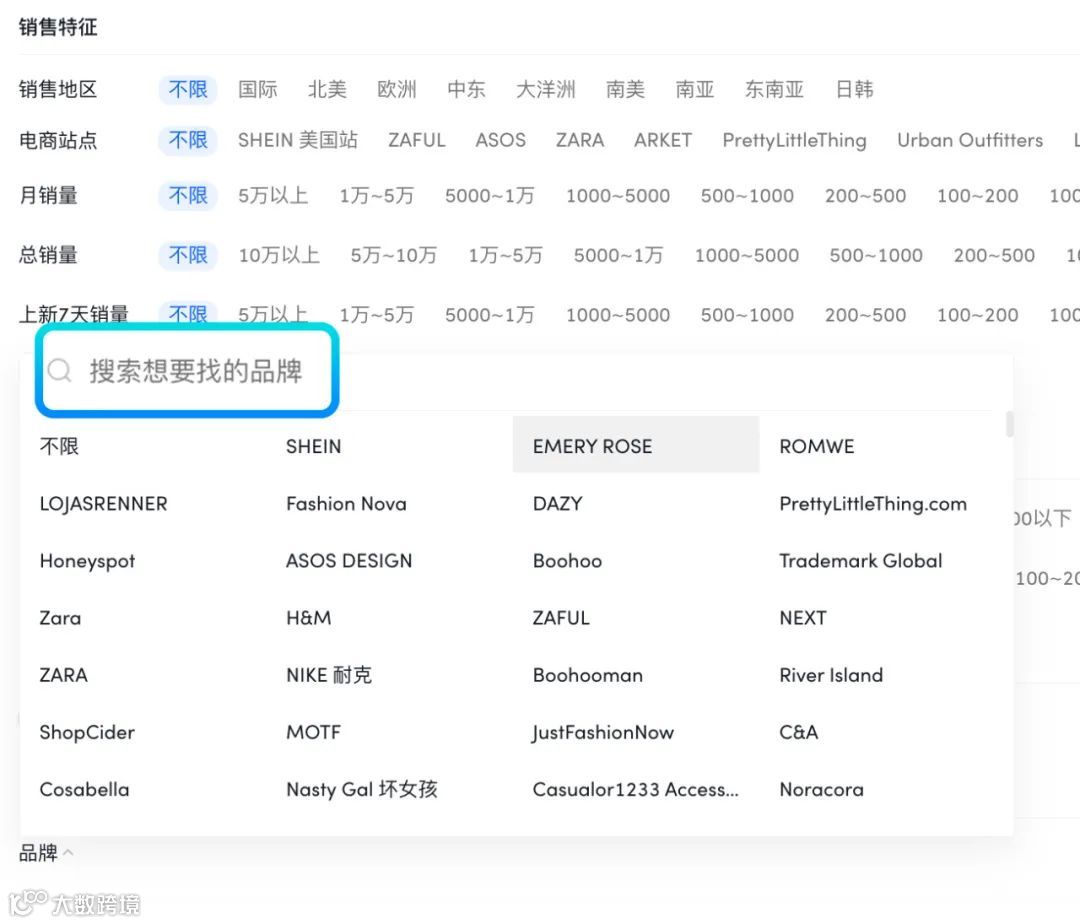Pick 不限 in the brand list
Screen dimensions: 1080x924
(59, 446)
